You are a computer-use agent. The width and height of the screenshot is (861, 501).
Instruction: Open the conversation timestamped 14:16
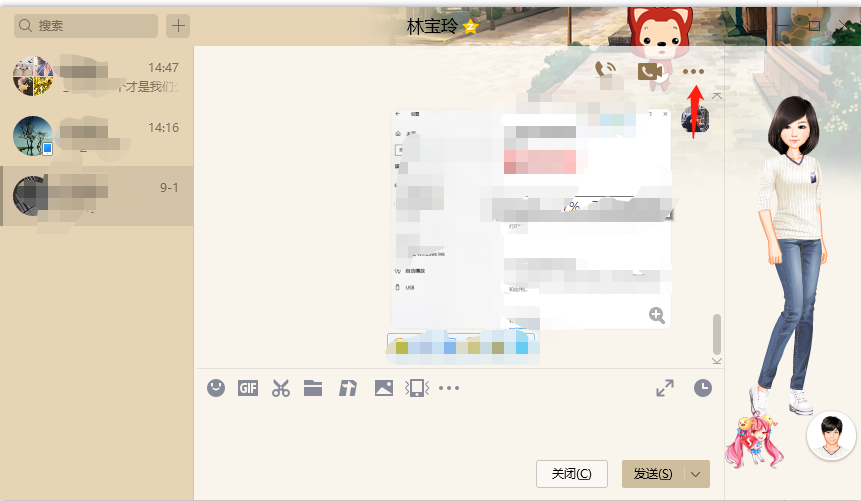97,136
